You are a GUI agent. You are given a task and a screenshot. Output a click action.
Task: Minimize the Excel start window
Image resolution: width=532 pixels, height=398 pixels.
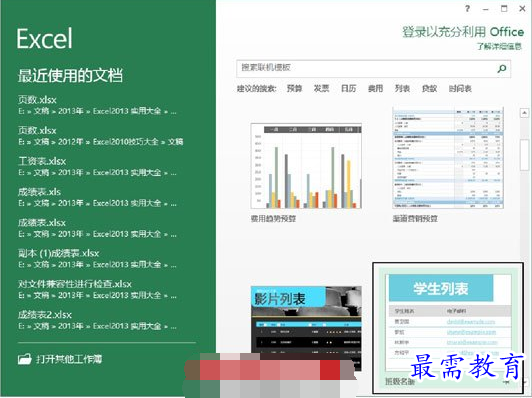coord(486,9)
